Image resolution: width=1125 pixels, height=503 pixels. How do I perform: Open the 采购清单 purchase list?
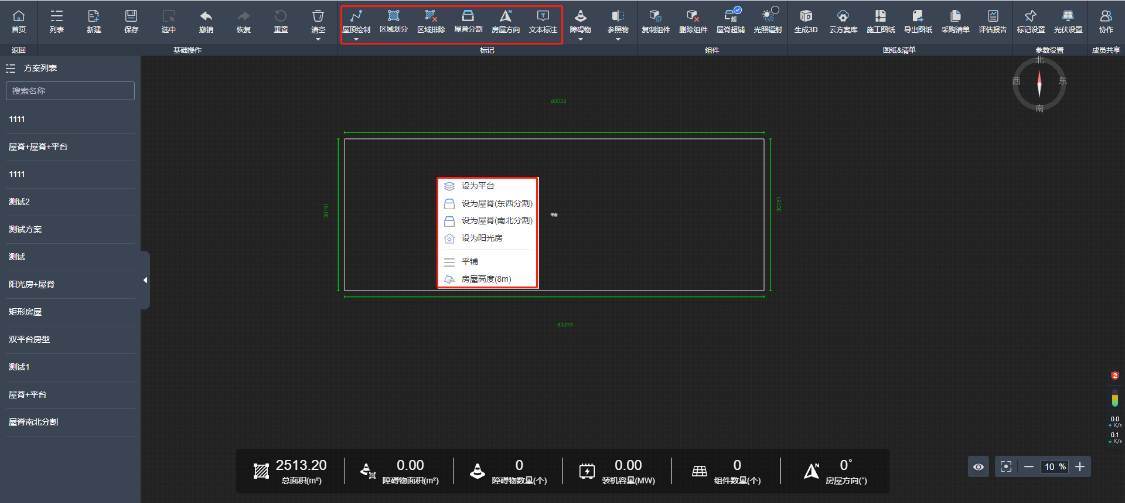click(955, 22)
